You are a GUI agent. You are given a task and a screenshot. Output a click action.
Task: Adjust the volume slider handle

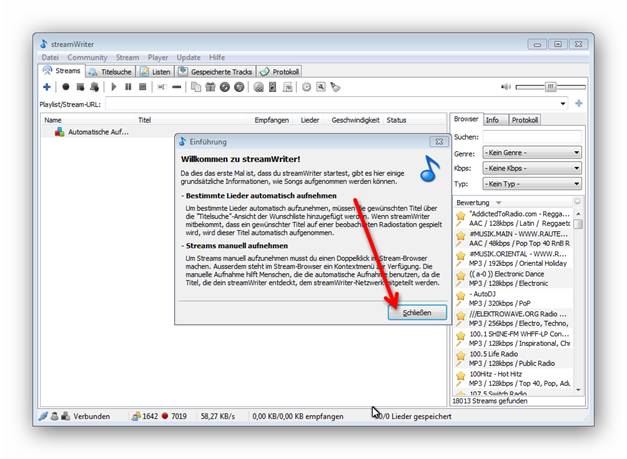[551, 87]
